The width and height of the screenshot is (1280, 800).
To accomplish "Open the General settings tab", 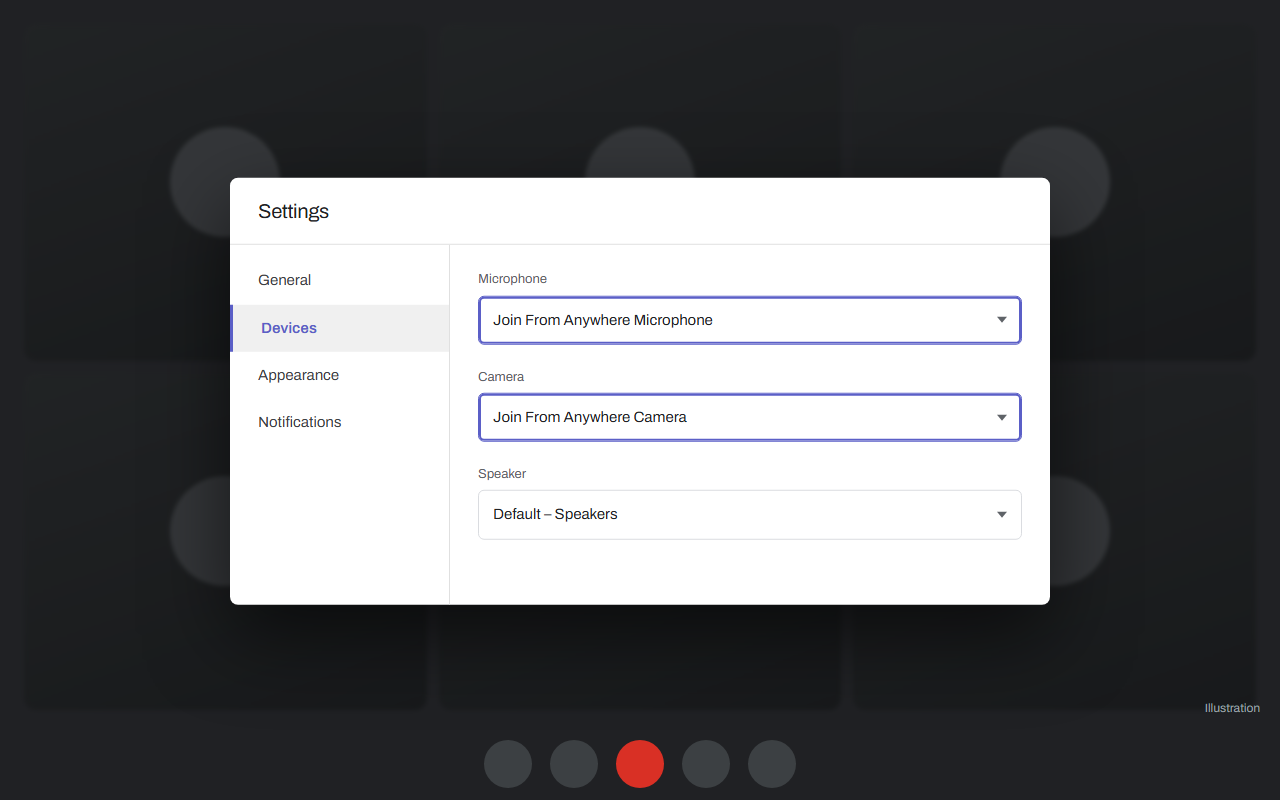I will point(340,280).
